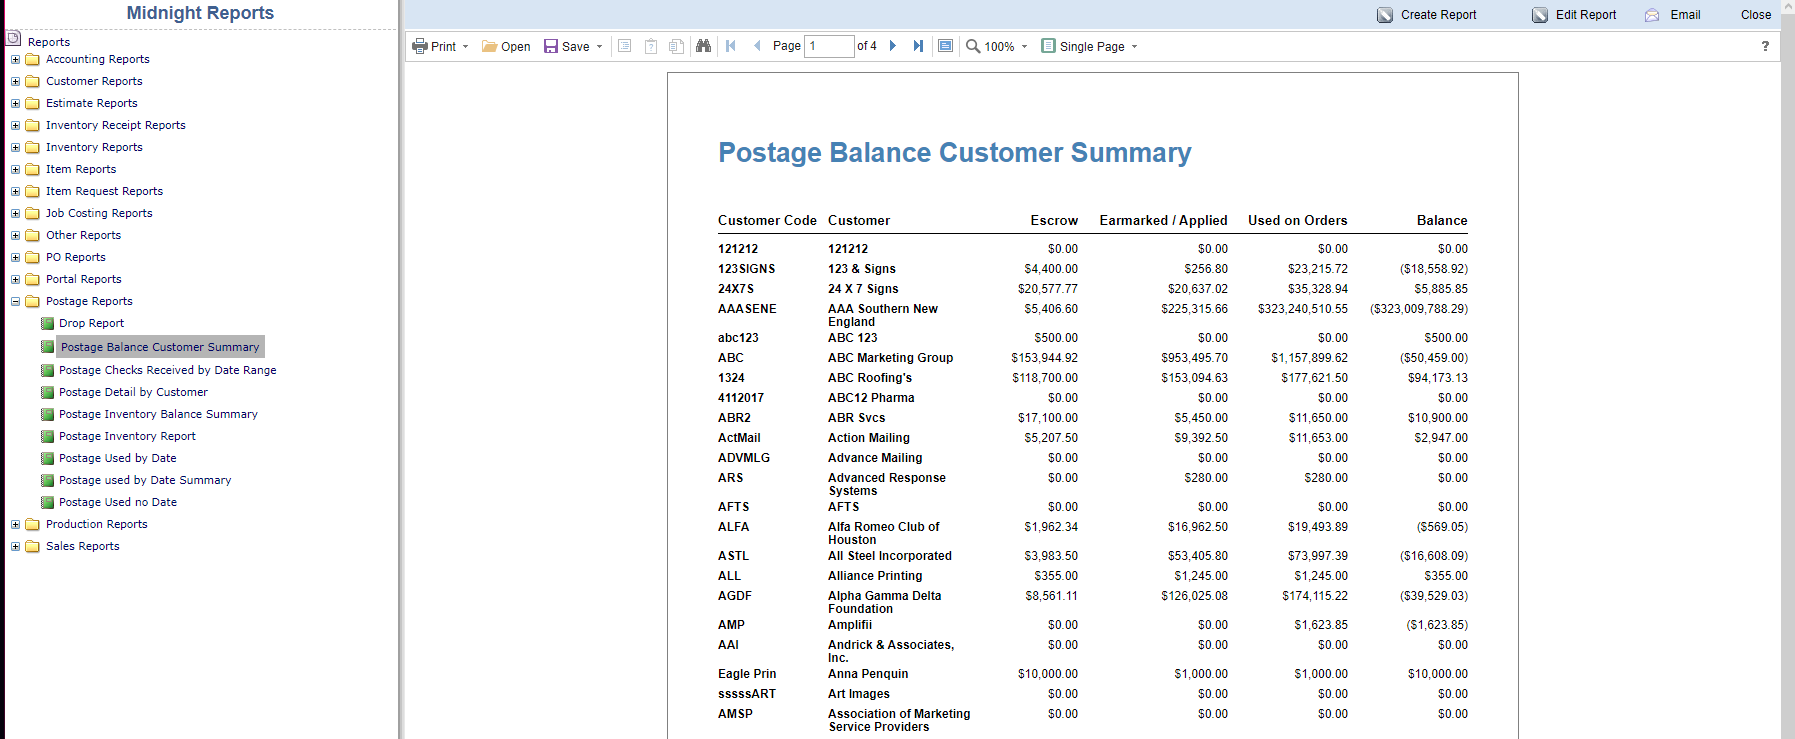Expand the Estimate Reports folder
The image size is (1795, 739).
[15, 104]
